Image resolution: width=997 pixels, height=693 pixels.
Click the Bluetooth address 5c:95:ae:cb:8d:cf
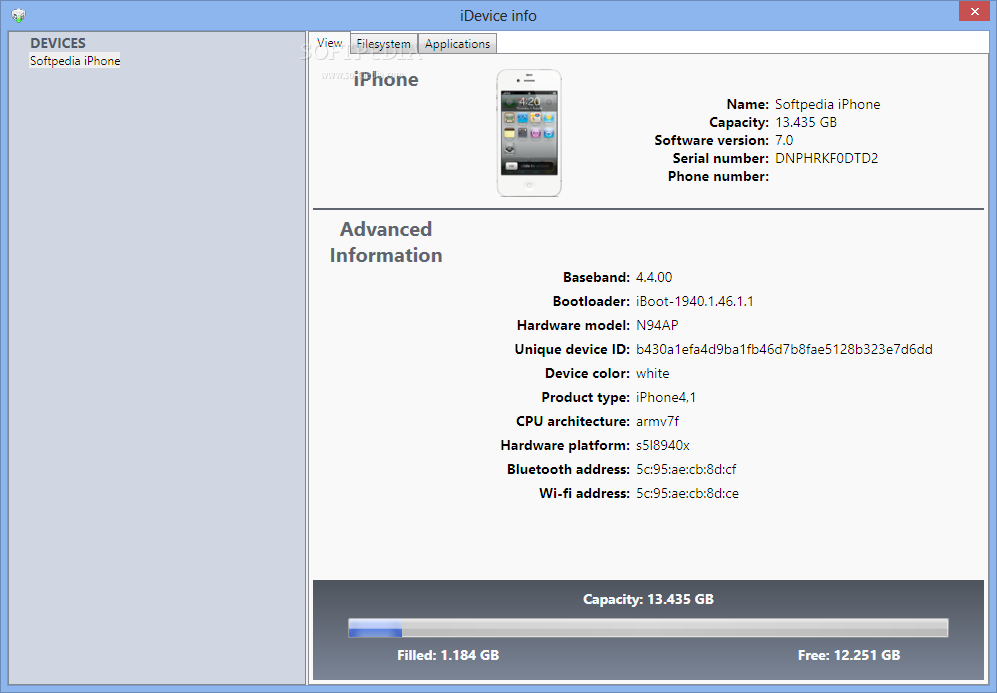pos(686,470)
